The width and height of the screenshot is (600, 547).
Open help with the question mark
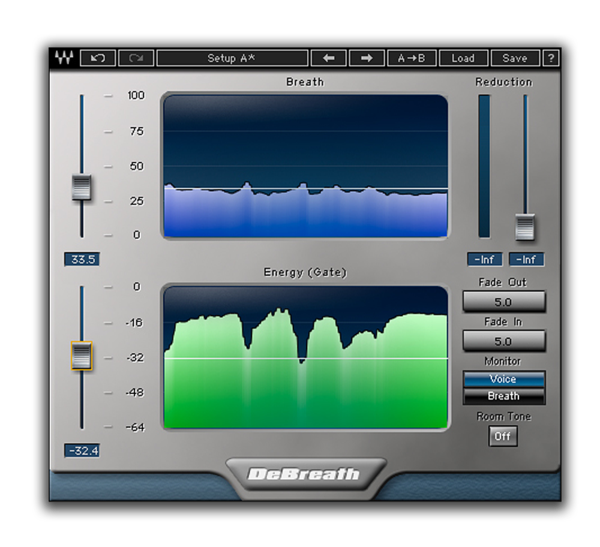(551, 58)
